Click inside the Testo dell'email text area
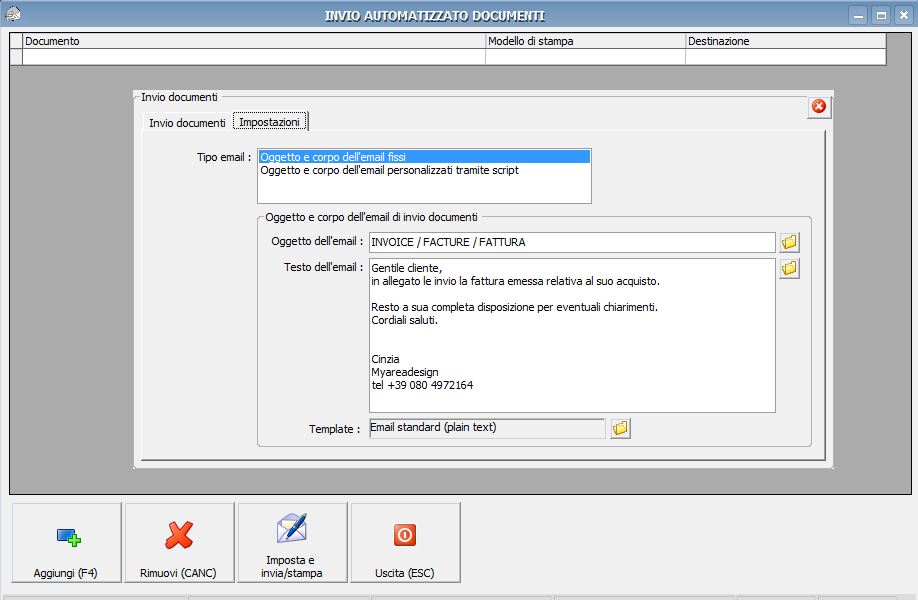 [x=572, y=335]
